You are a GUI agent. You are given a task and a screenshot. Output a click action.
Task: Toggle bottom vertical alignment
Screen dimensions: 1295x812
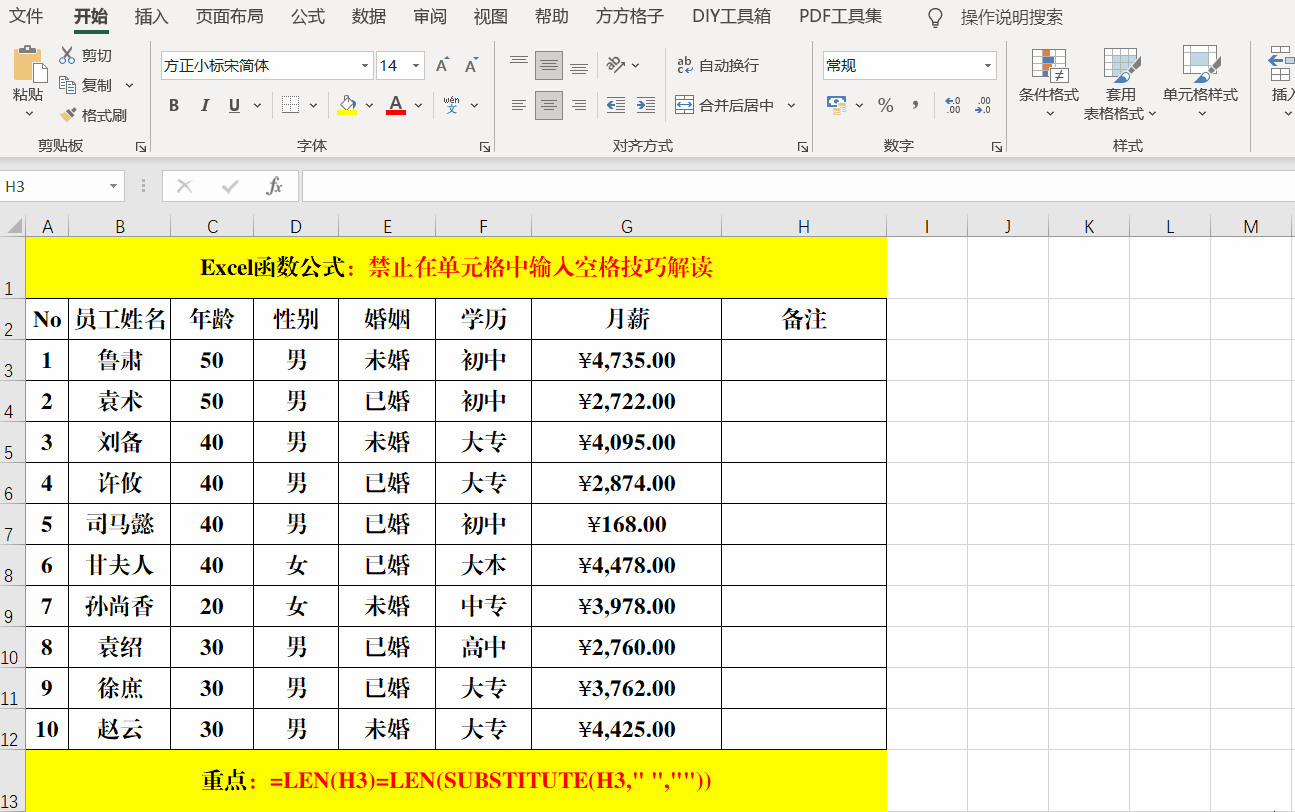pyautogui.click(x=579, y=66)
